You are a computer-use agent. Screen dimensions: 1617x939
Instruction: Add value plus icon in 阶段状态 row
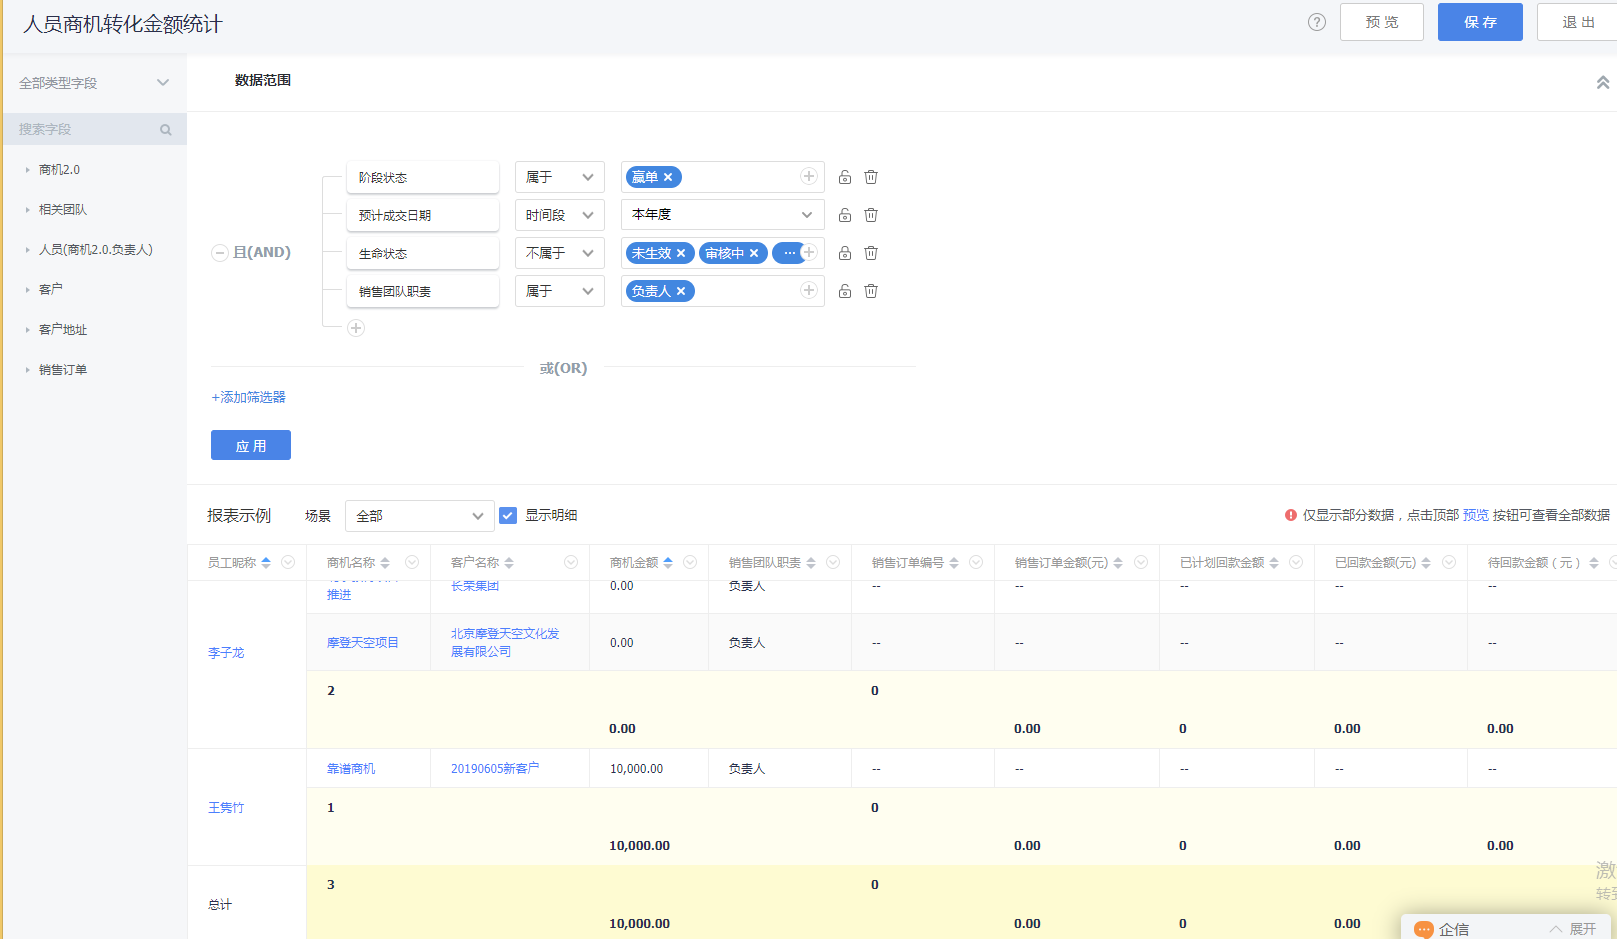click(809, 176)
